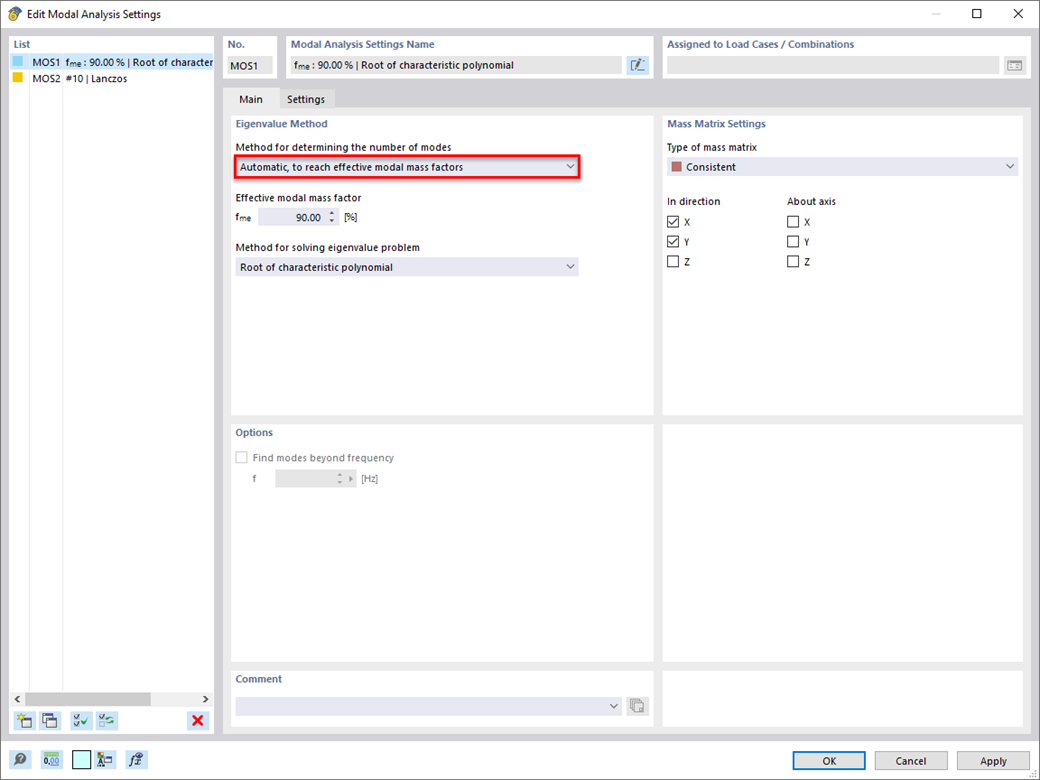
Task: Copy the selected modal analysis setting
Action: tap(48, 720)
